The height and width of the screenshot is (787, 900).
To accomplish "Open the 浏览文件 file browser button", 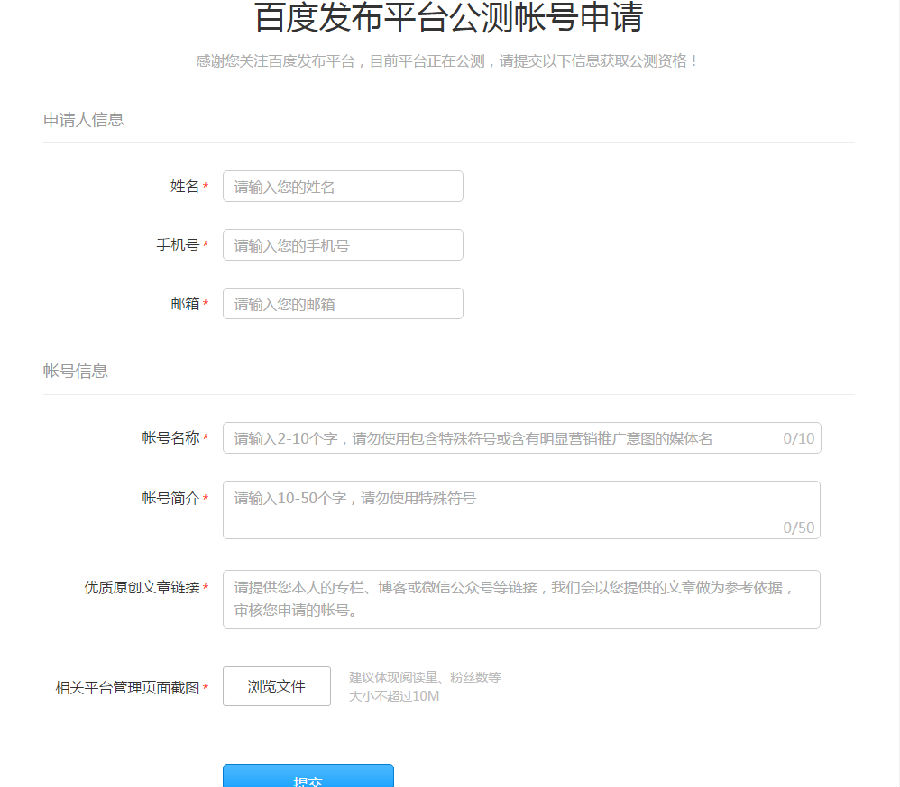I will click(277, 686).
